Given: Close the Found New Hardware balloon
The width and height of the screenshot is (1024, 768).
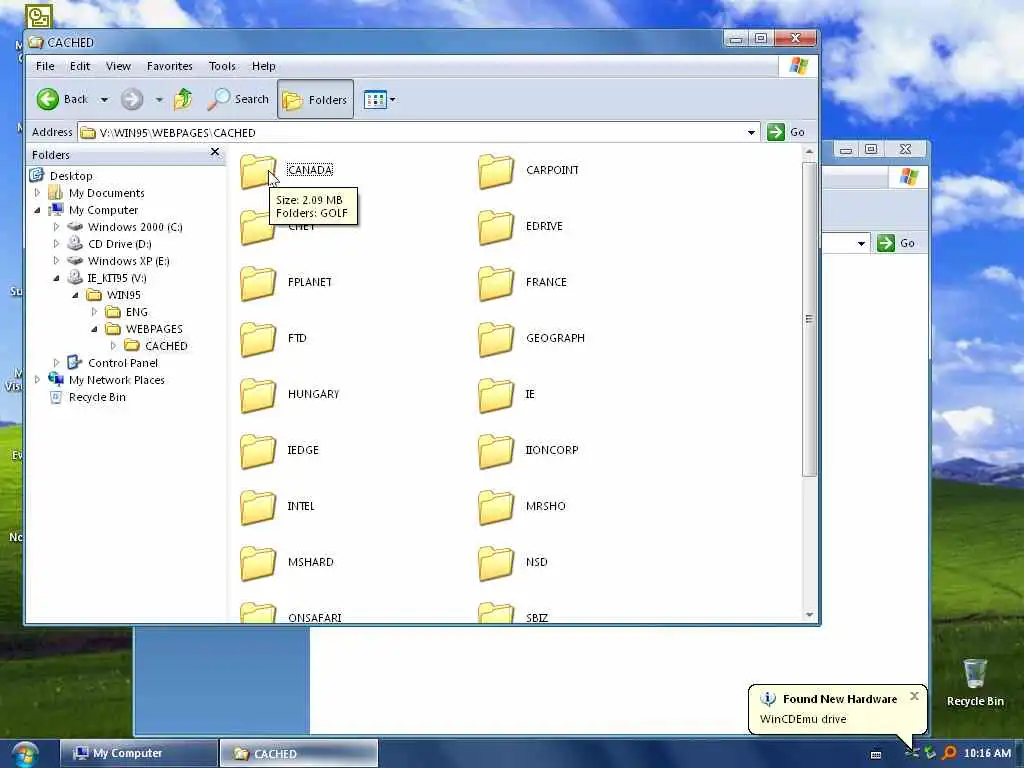Looking at the screenshot, I should (x=914, y=696).
